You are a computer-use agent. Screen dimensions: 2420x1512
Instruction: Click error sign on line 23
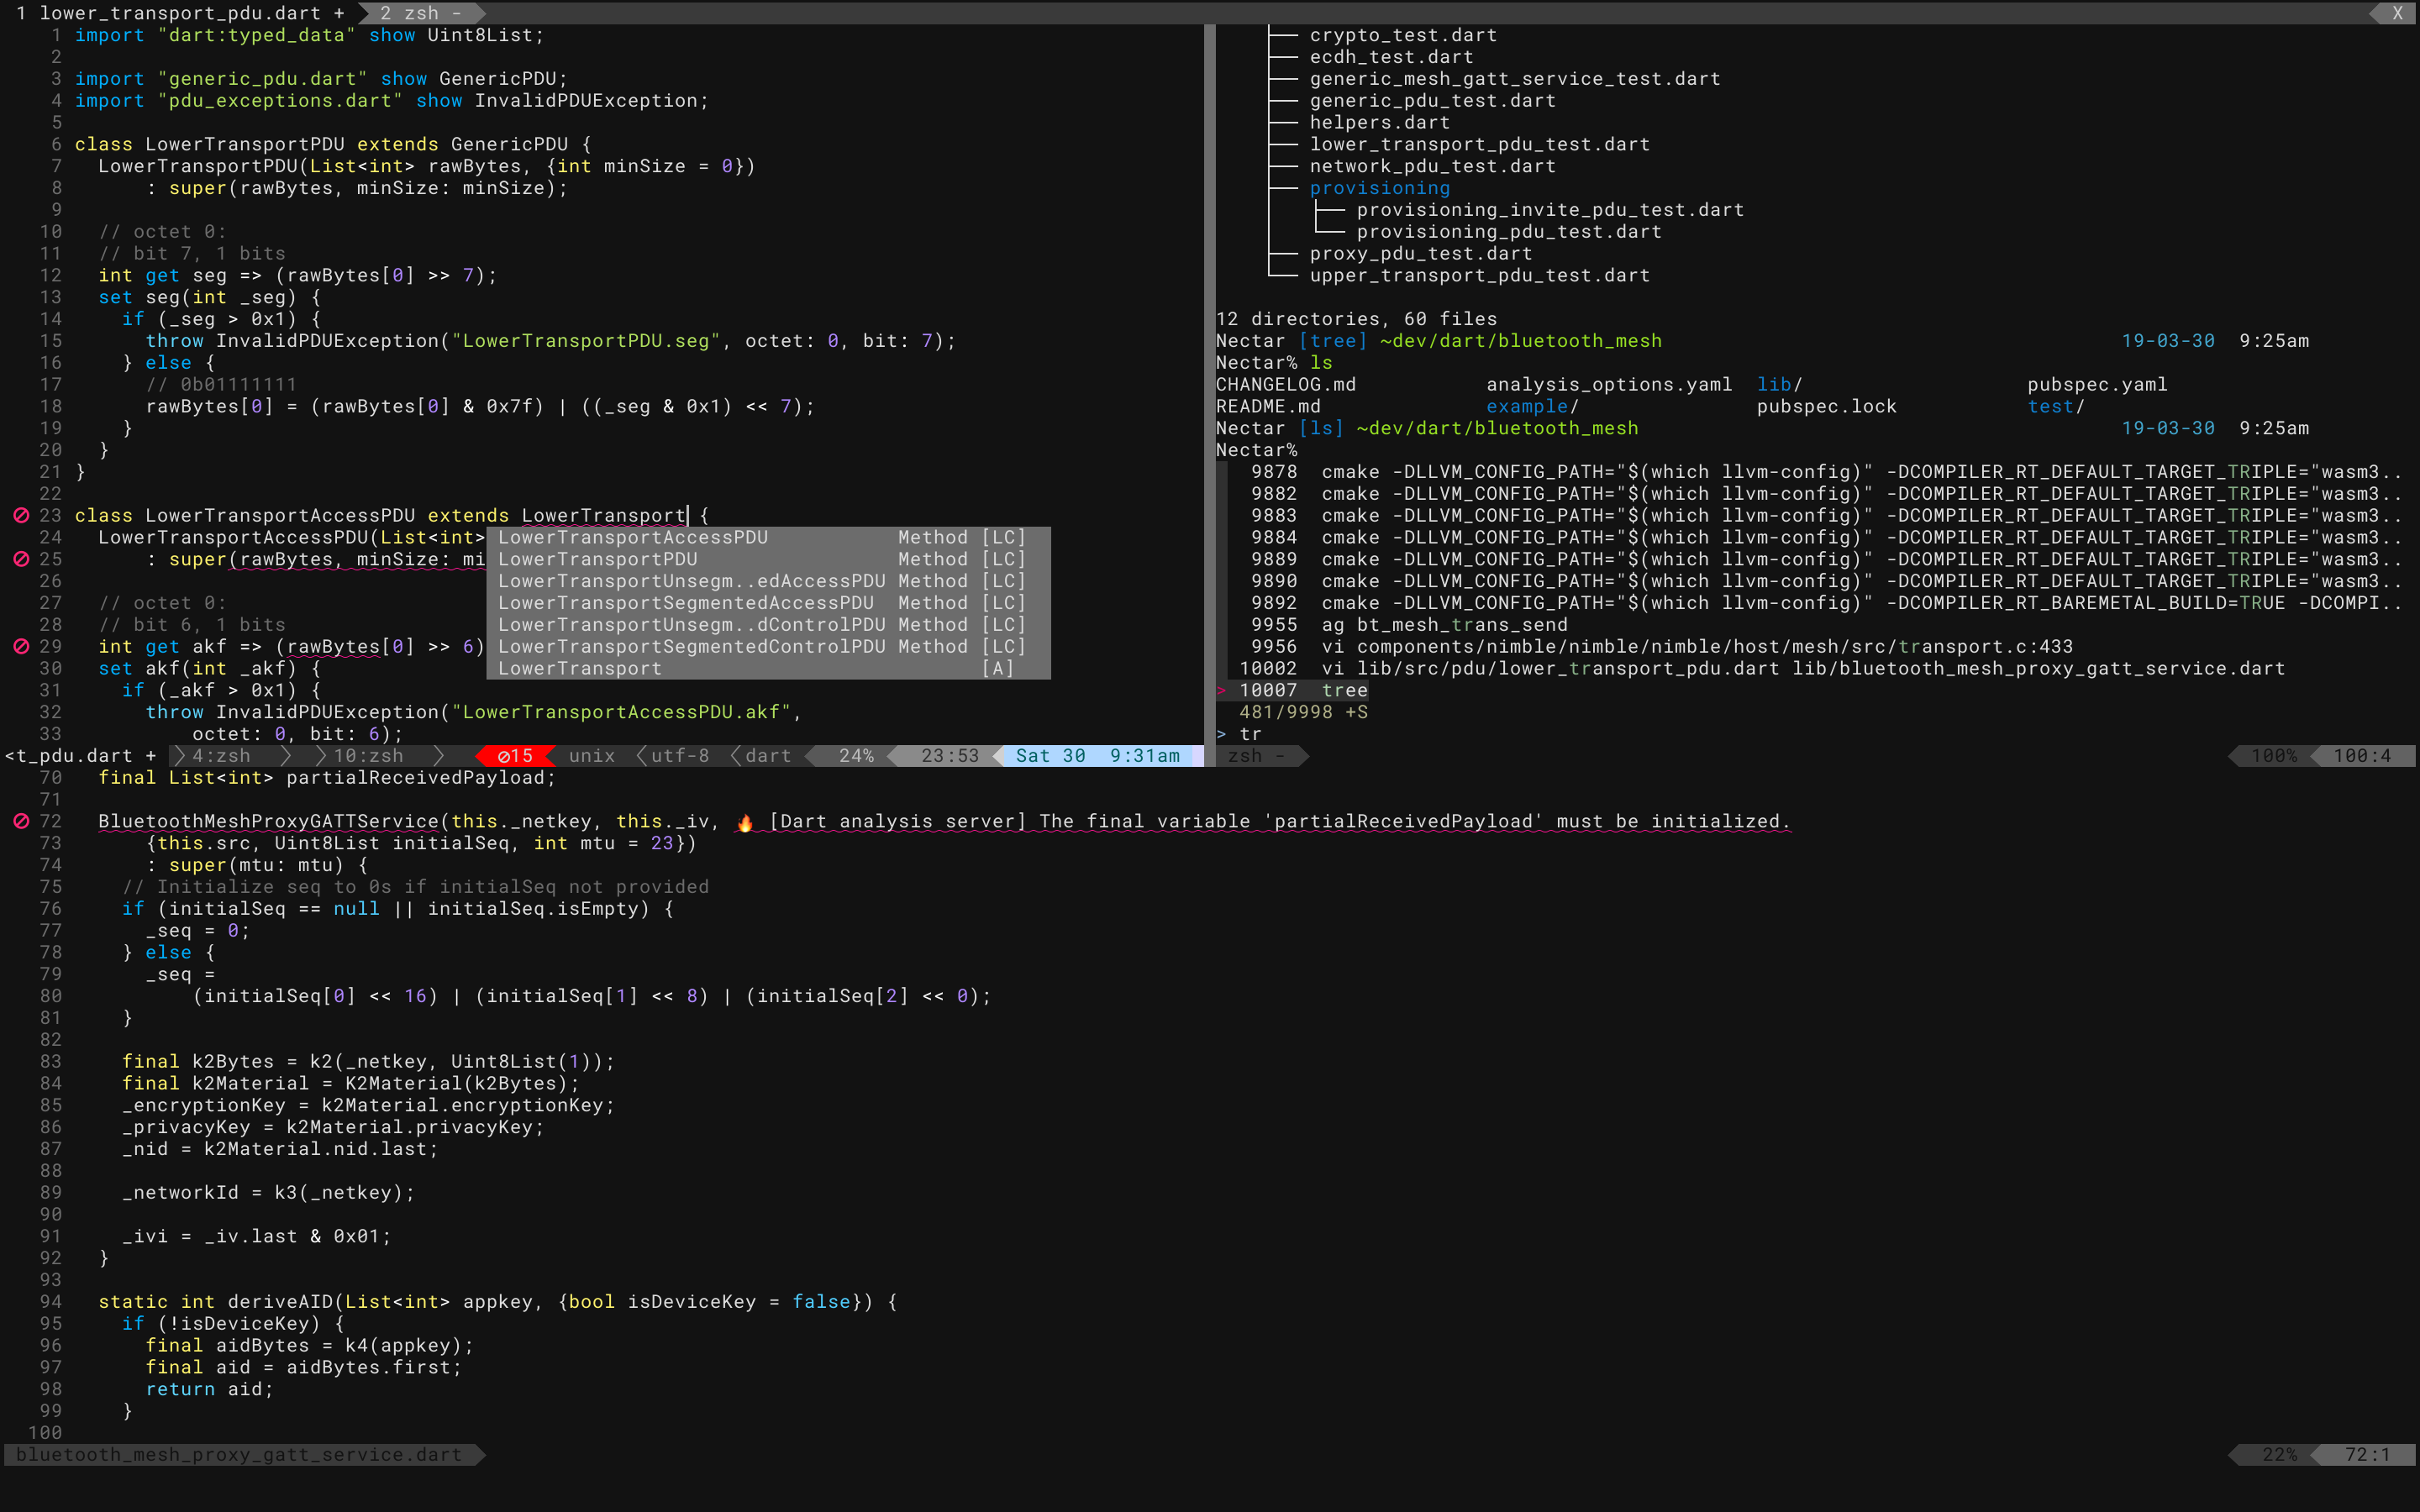pos(21,515)
